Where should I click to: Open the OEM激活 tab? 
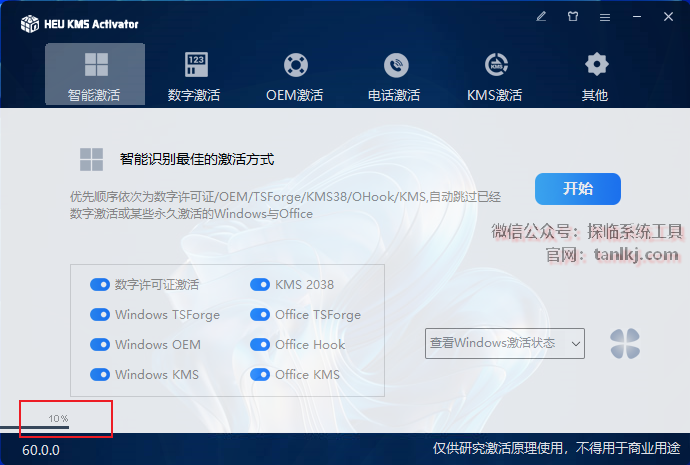coord(295,77)
